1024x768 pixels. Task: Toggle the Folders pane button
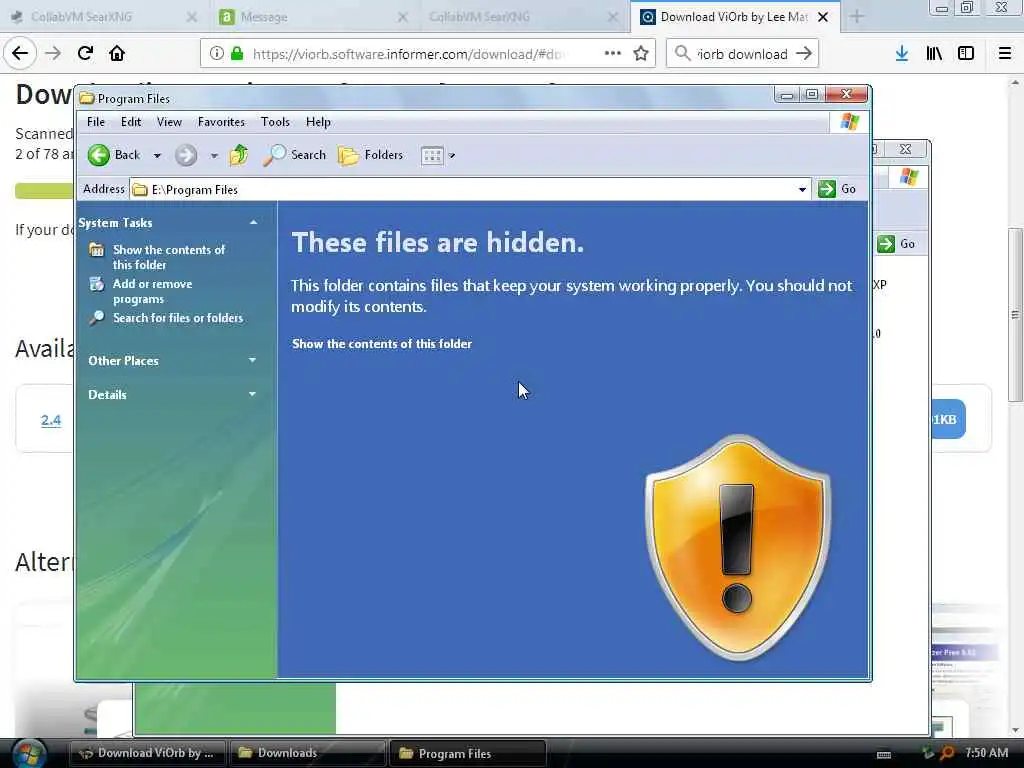(x=370, y=155)
